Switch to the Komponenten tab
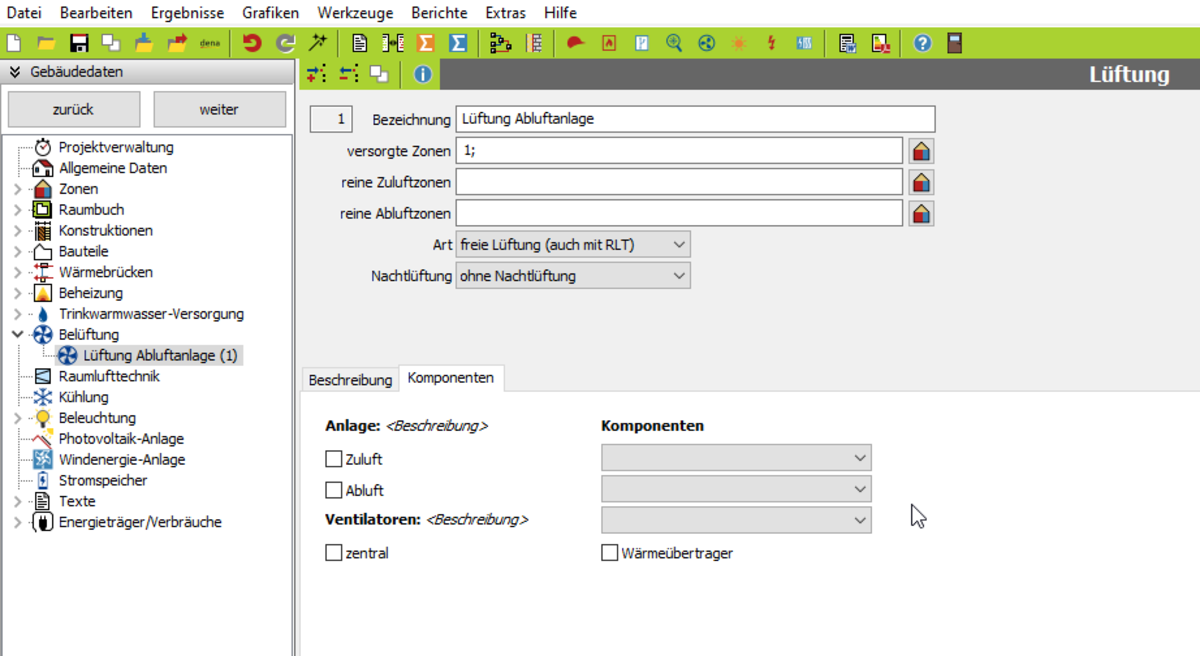 point(451,378)
